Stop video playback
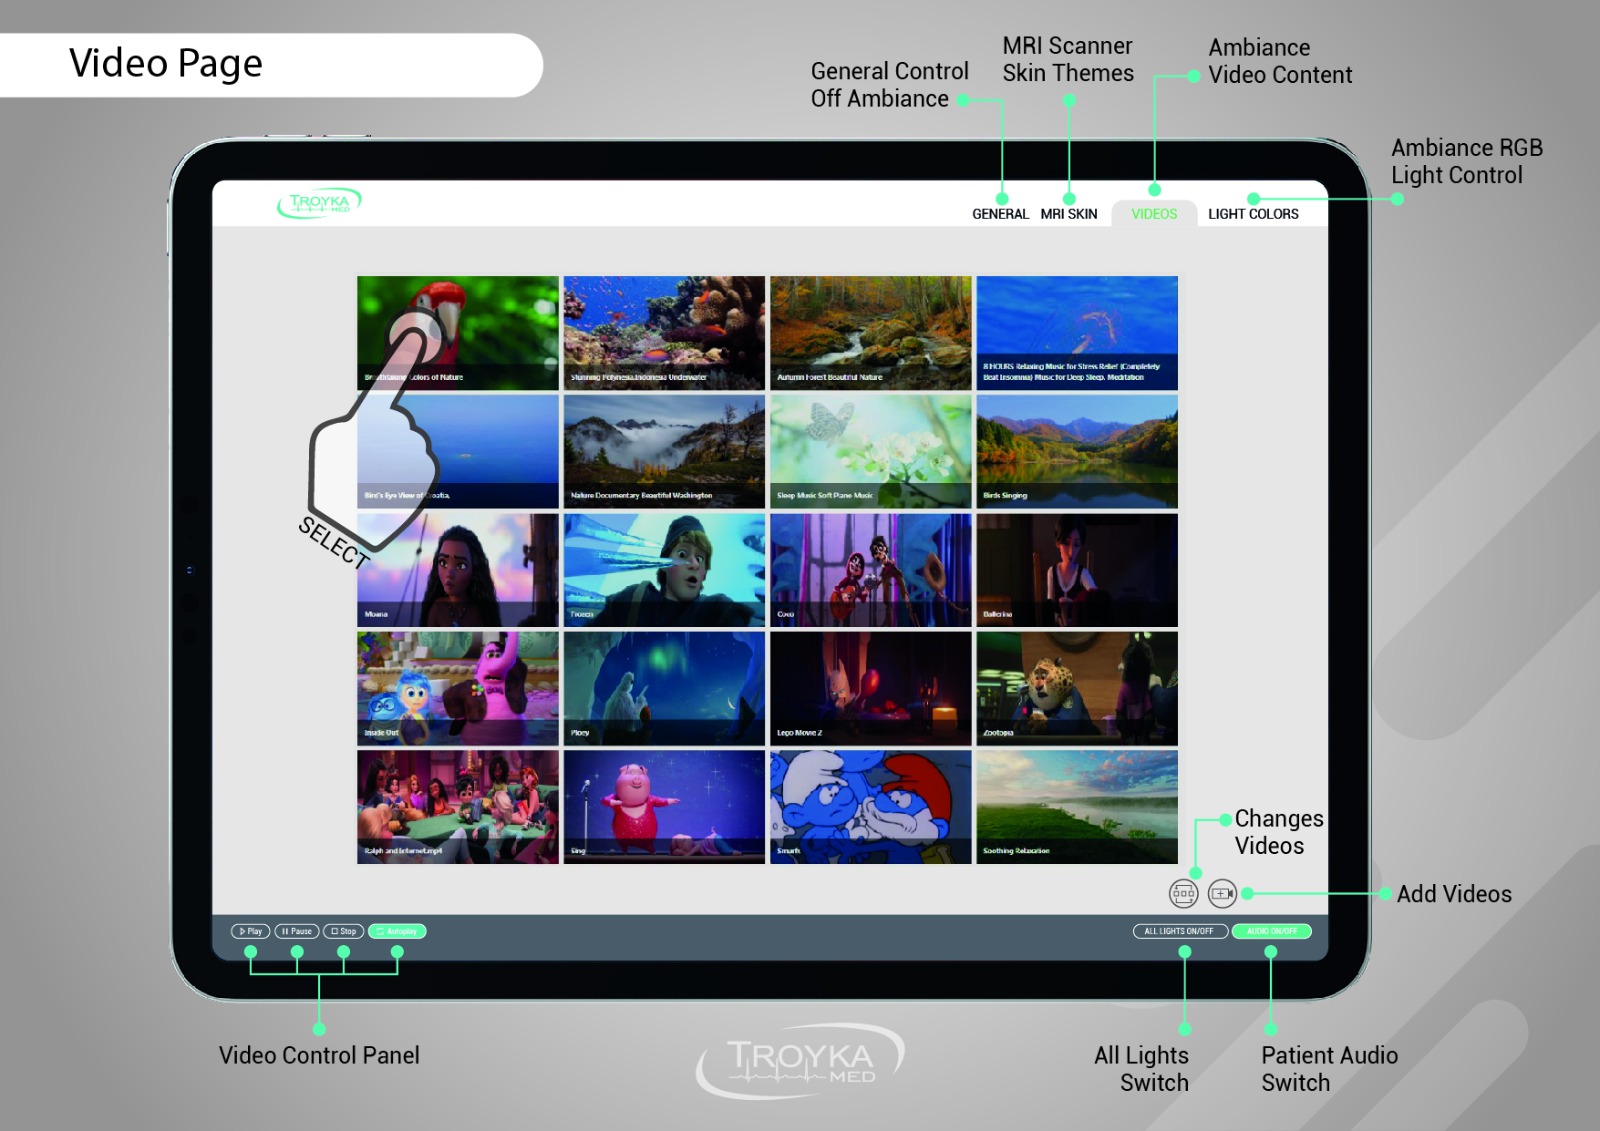The width and height of the screenshot is (1600, 1131). tap(343, 931)
